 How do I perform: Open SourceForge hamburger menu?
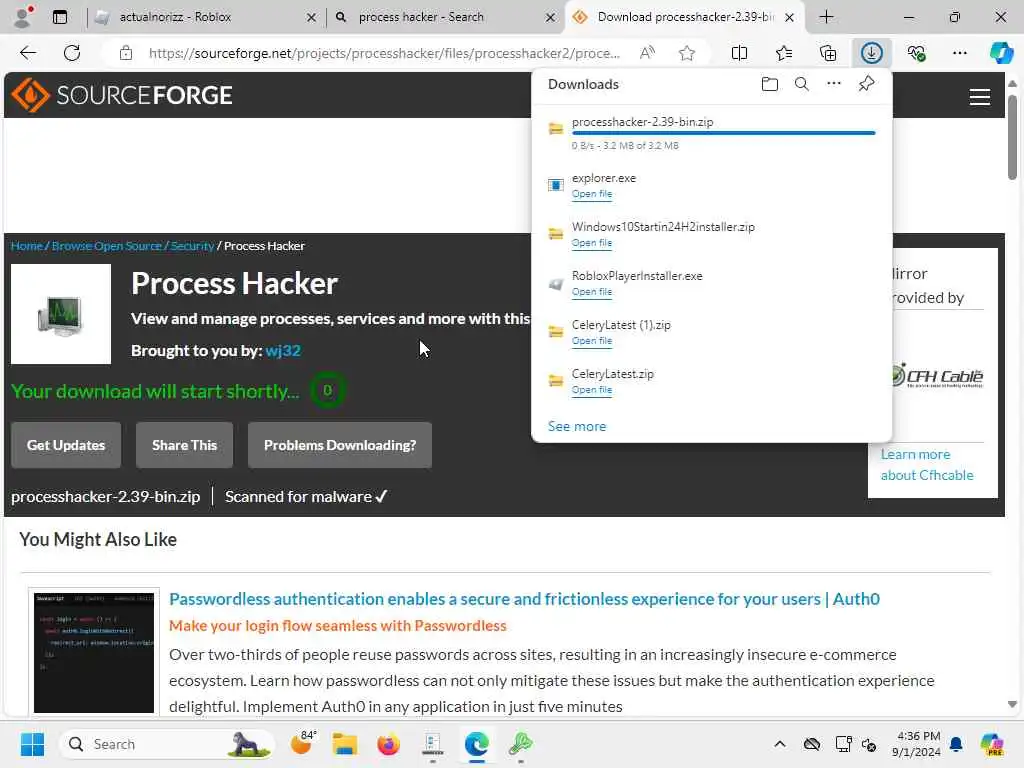coord(979,97)
